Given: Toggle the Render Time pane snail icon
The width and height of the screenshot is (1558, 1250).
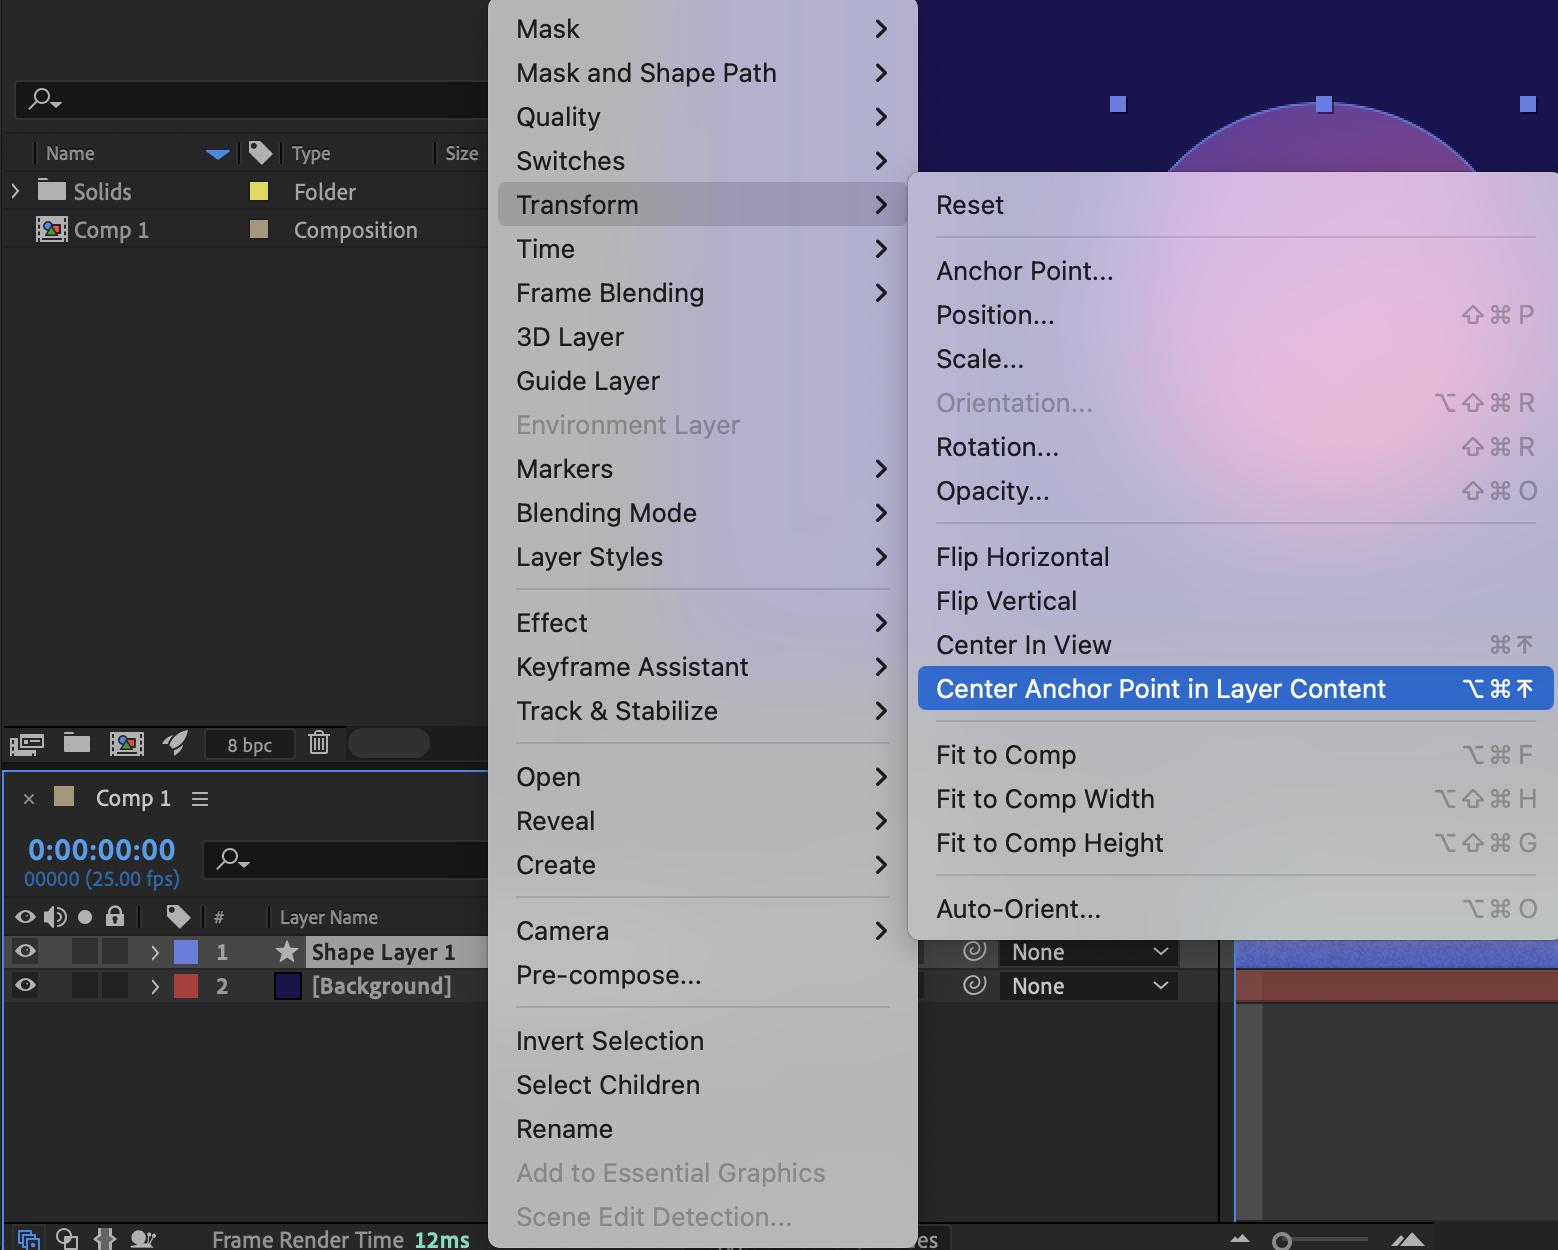Looking at the screenshot, I should pos(143,1239).
